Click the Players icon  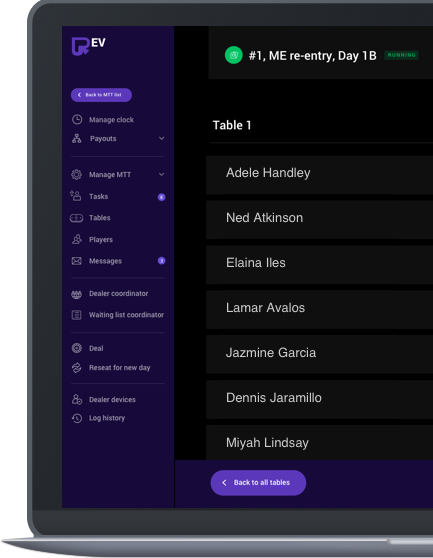(77, 239)
